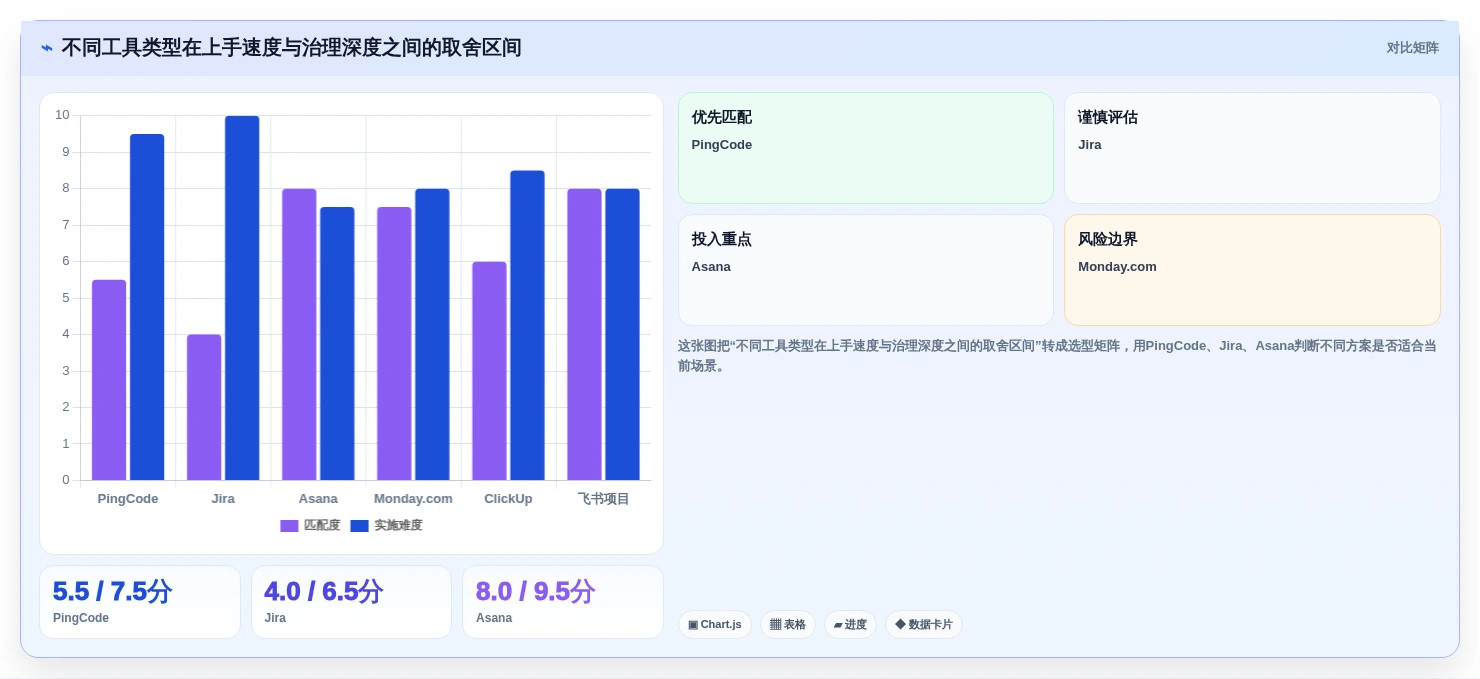Viewport: 1480px width, 679px height.
Task: Click Asana blue 实施难度 bar
Action: (x=337, y=343)
